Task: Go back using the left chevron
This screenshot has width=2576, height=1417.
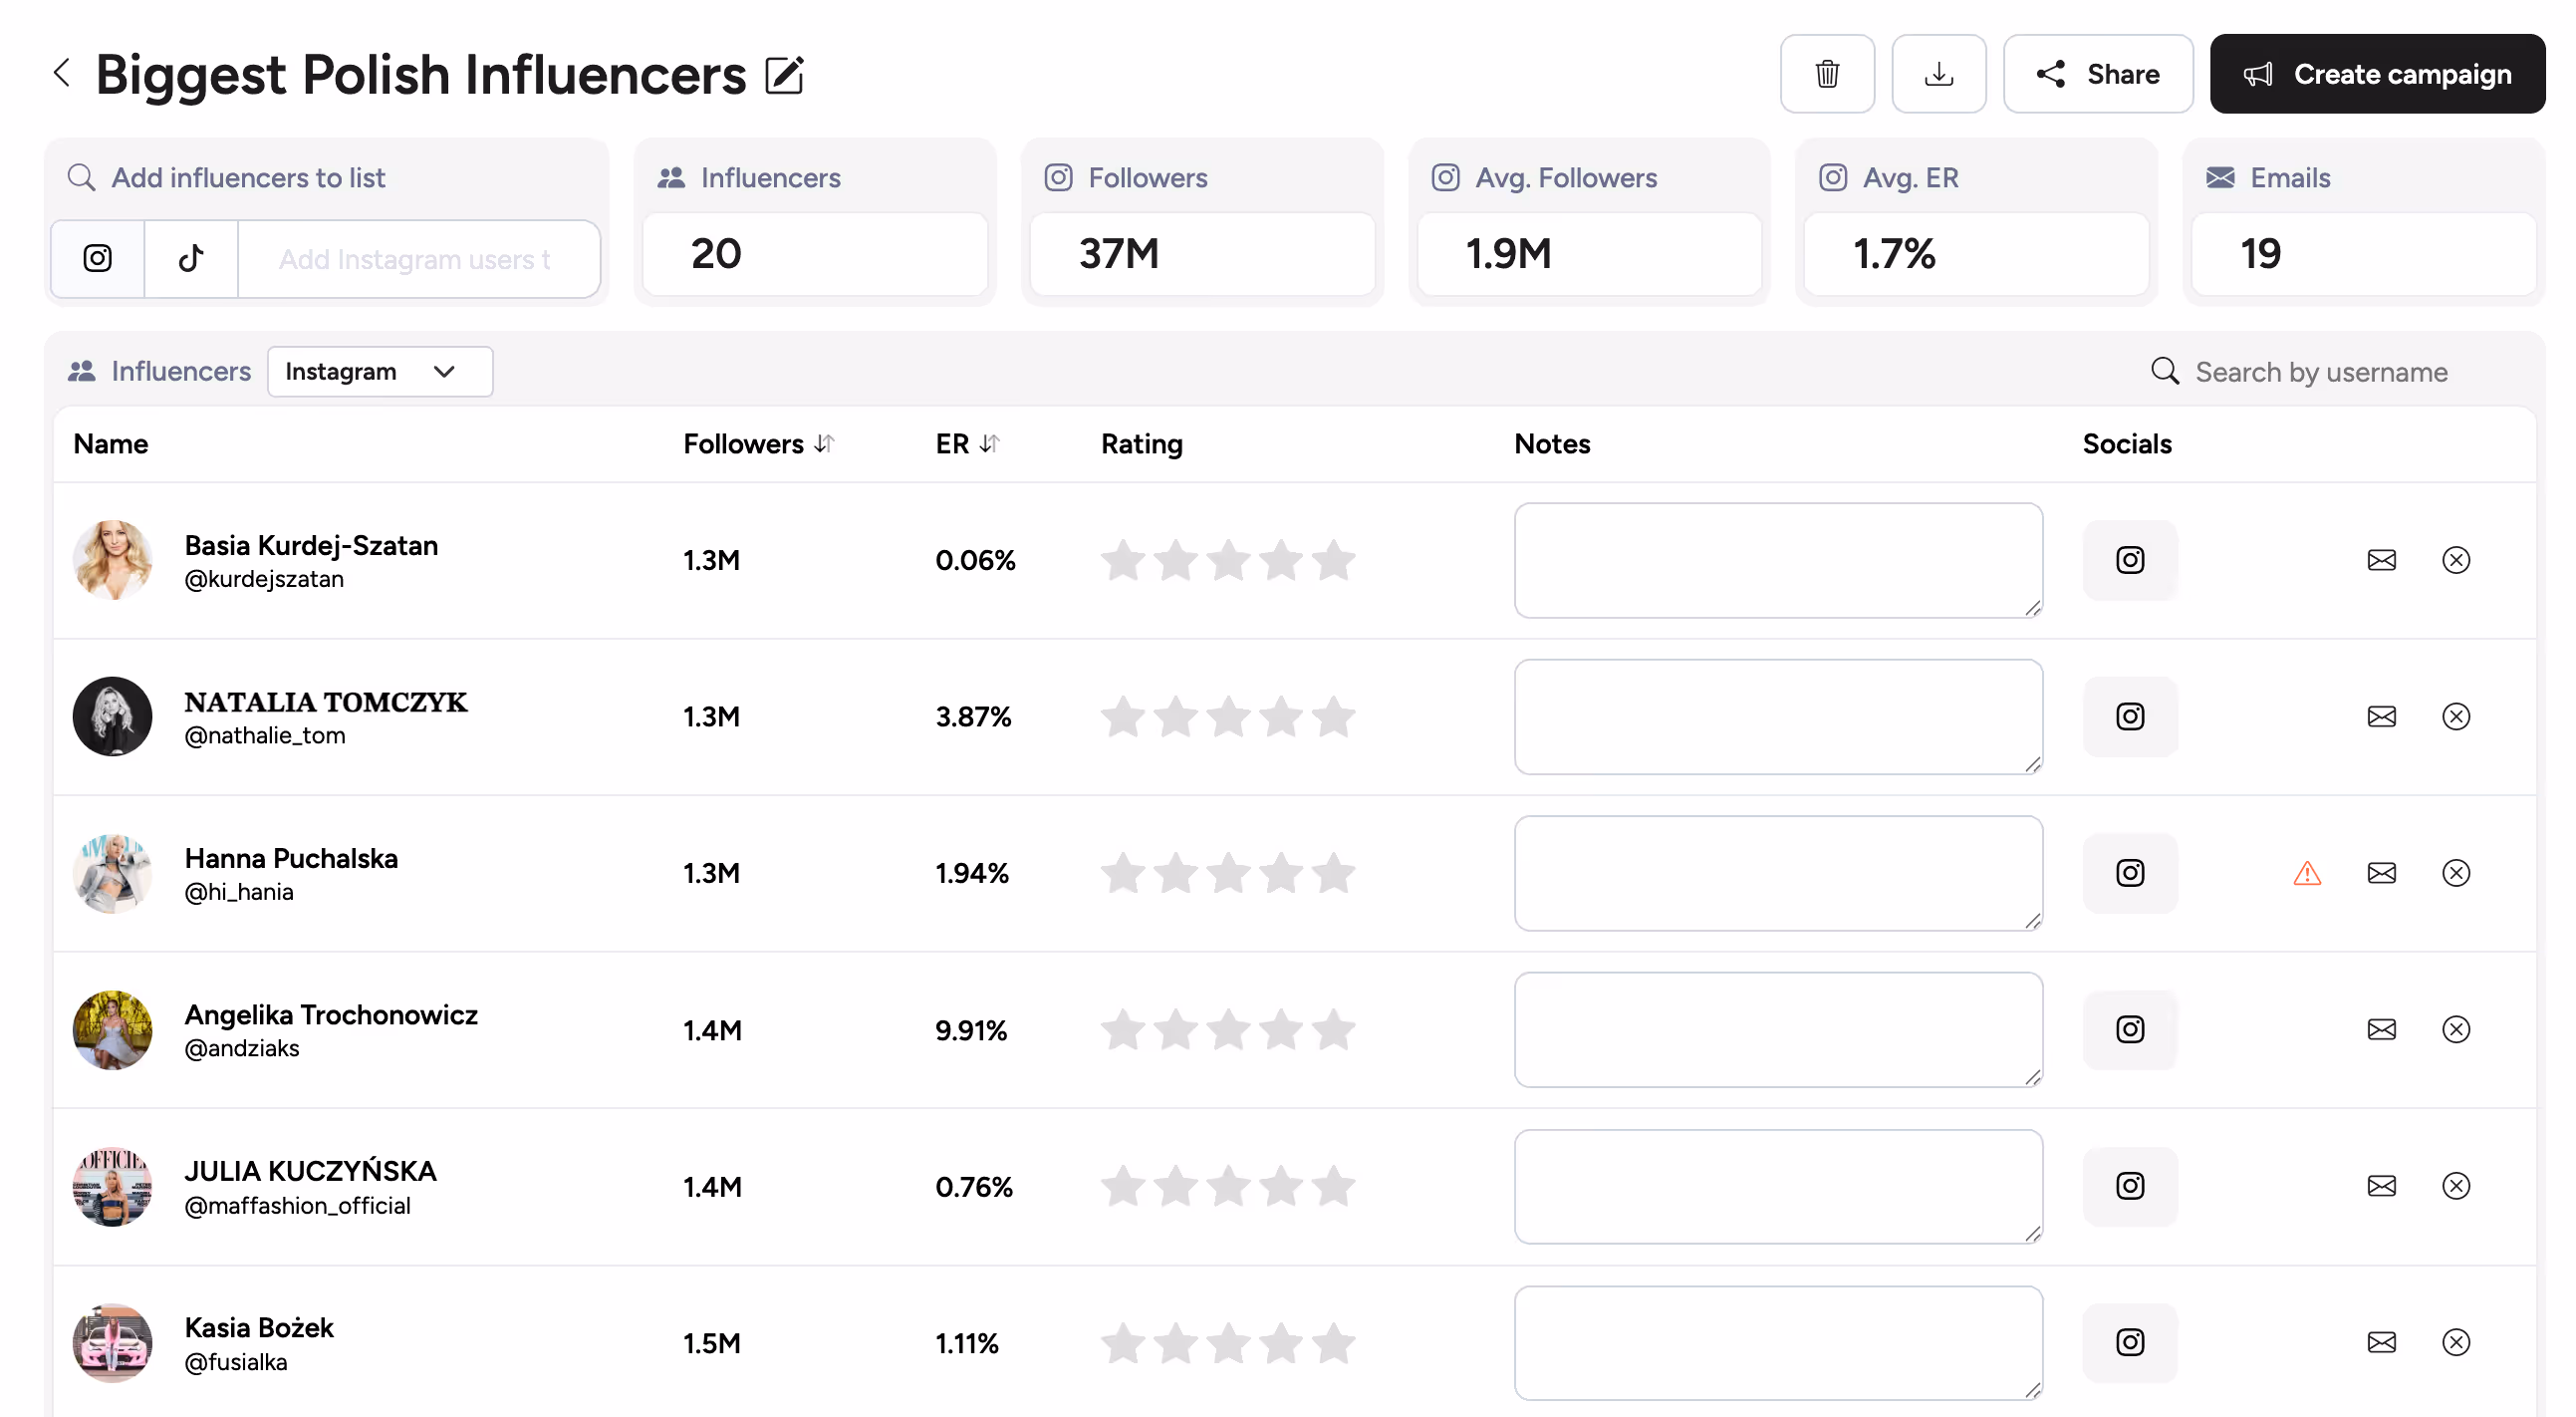Action: (62, 72)
